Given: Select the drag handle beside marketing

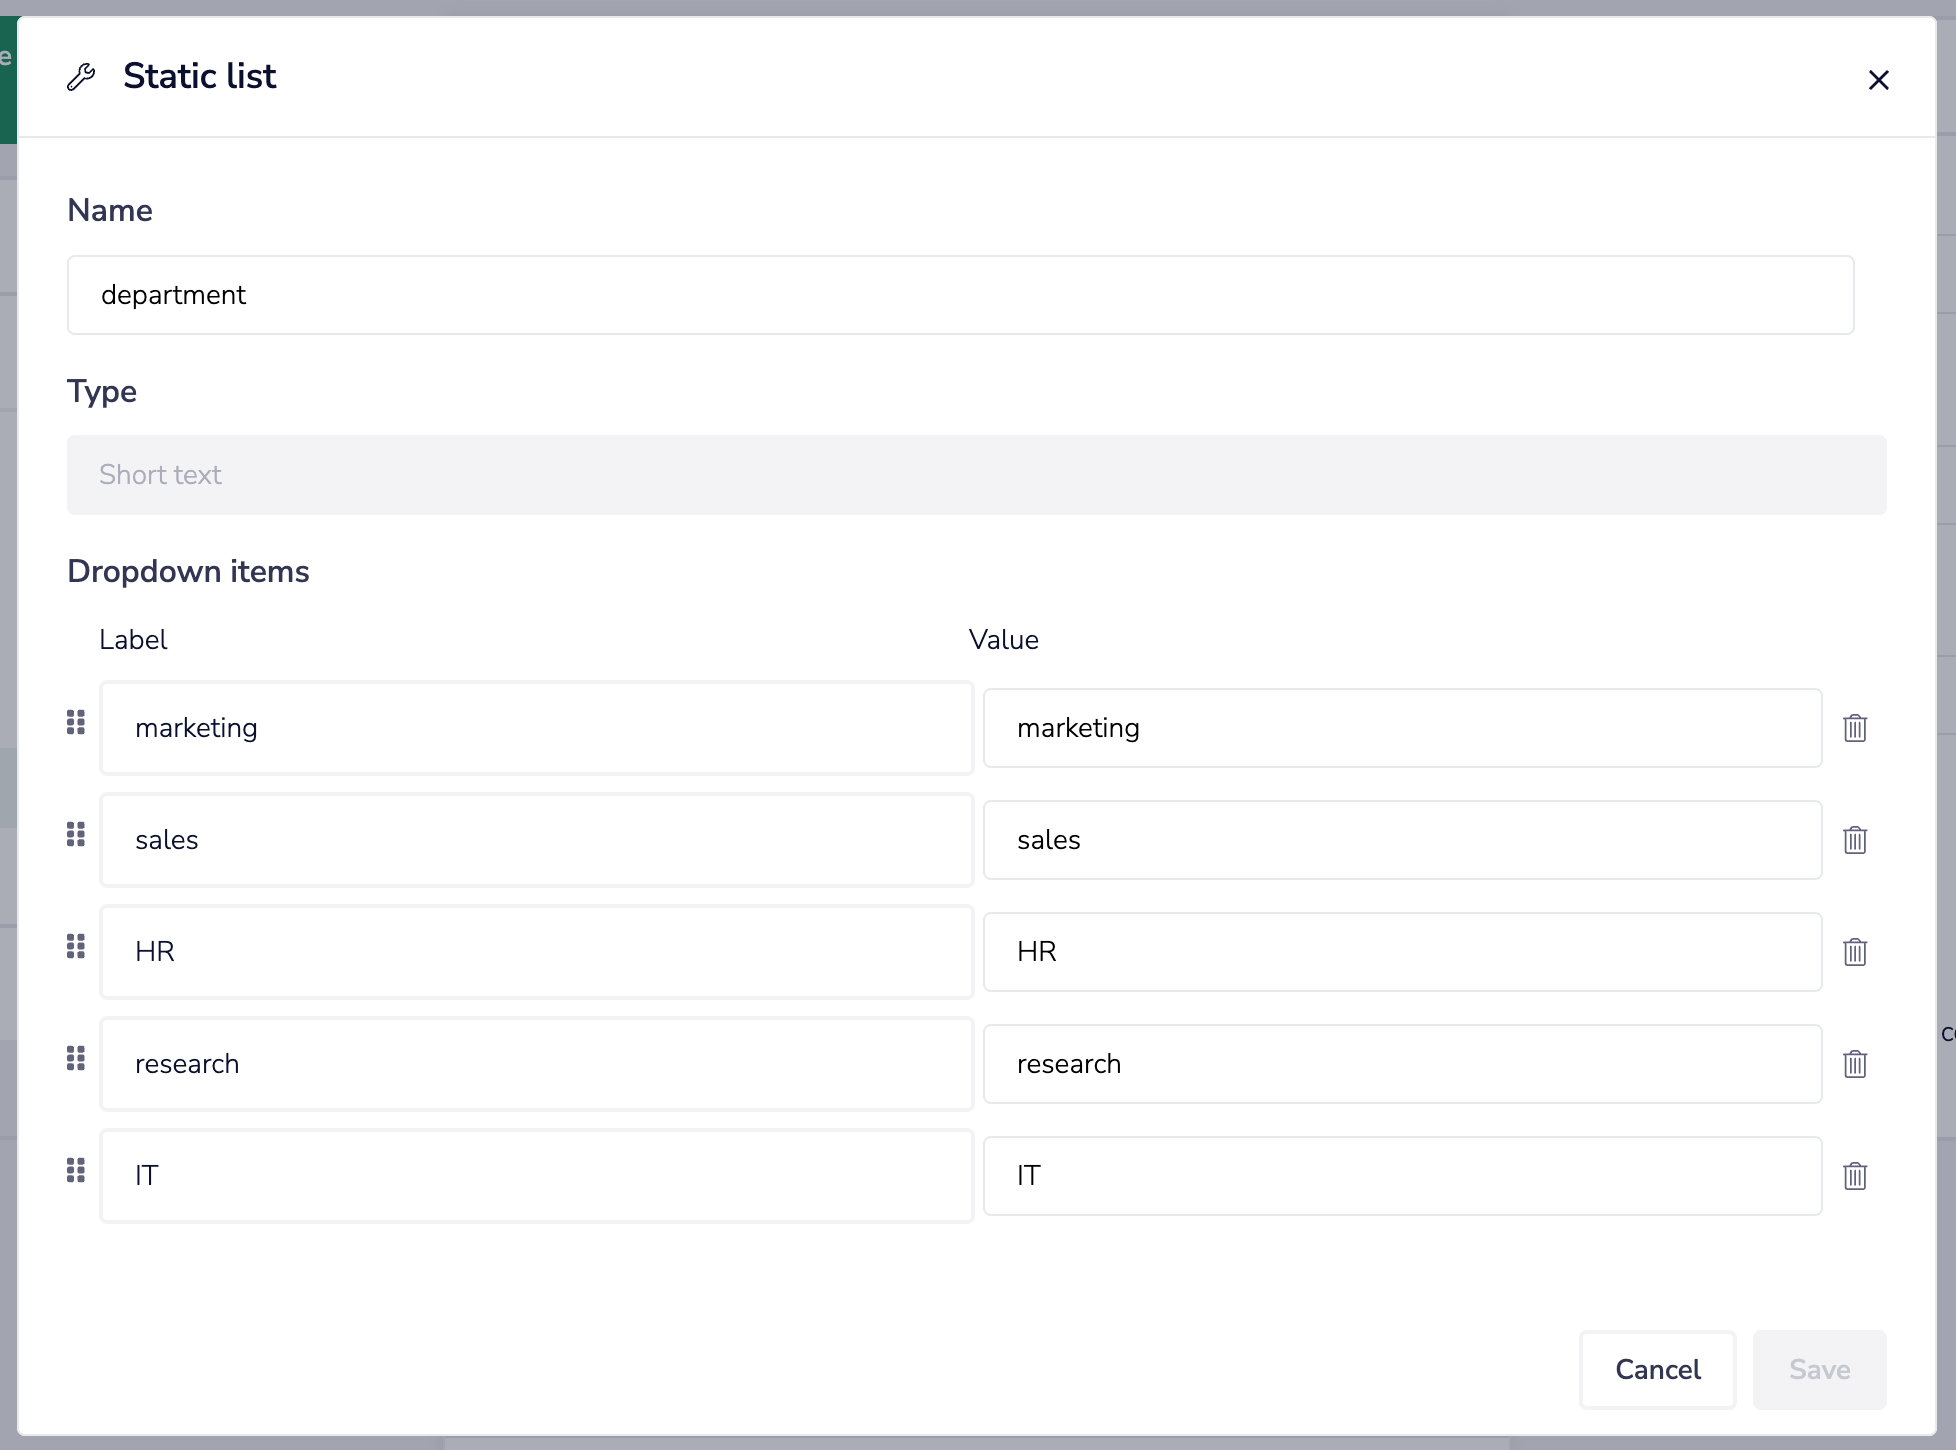Looking at the screenshot, I should [75, 723].
